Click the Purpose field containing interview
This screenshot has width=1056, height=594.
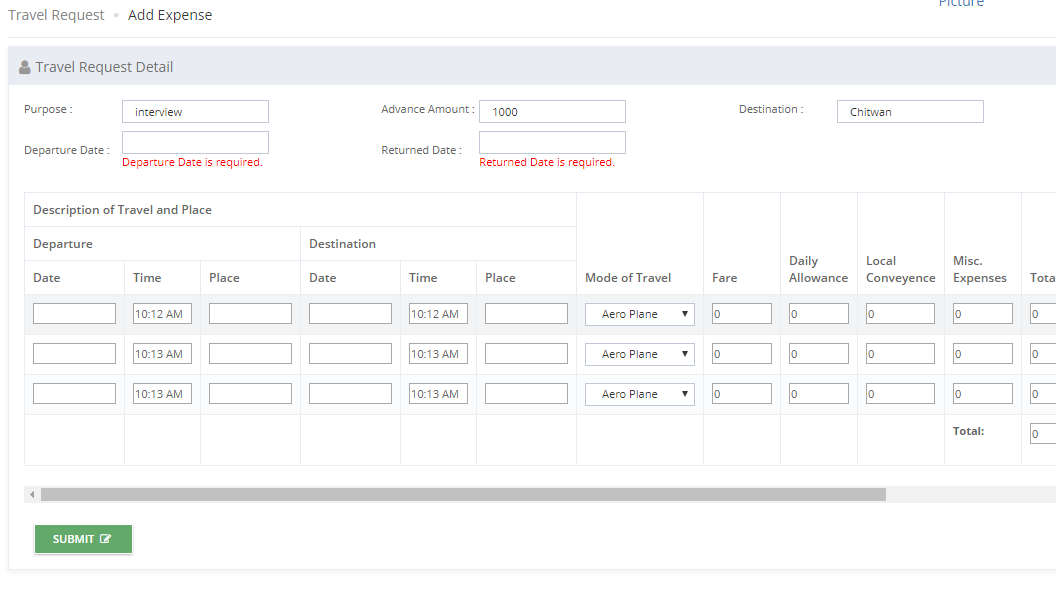tap(195, 112)
